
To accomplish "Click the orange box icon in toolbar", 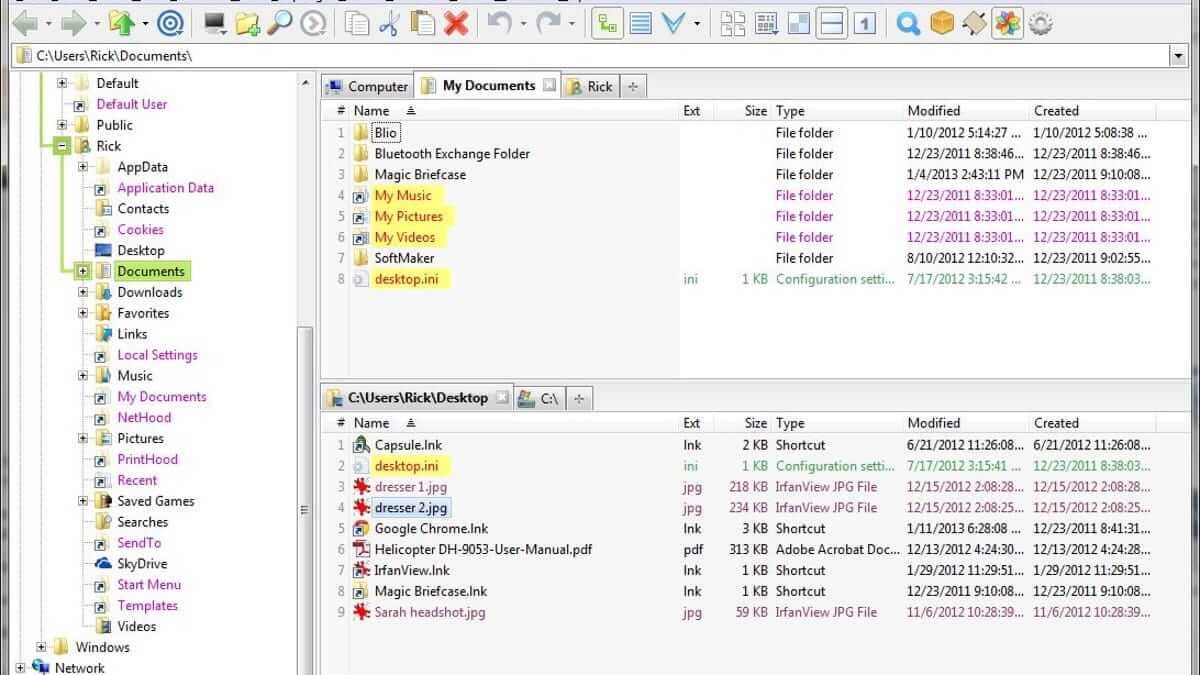I will pos(942,23).
